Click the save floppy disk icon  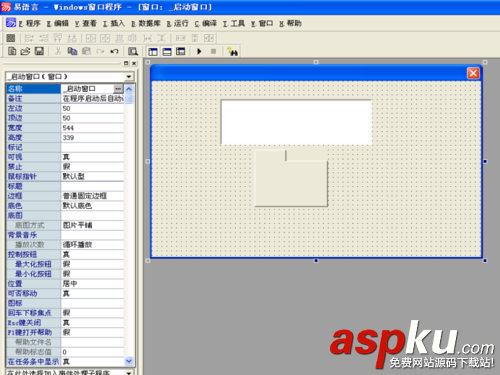coord(39,51)
